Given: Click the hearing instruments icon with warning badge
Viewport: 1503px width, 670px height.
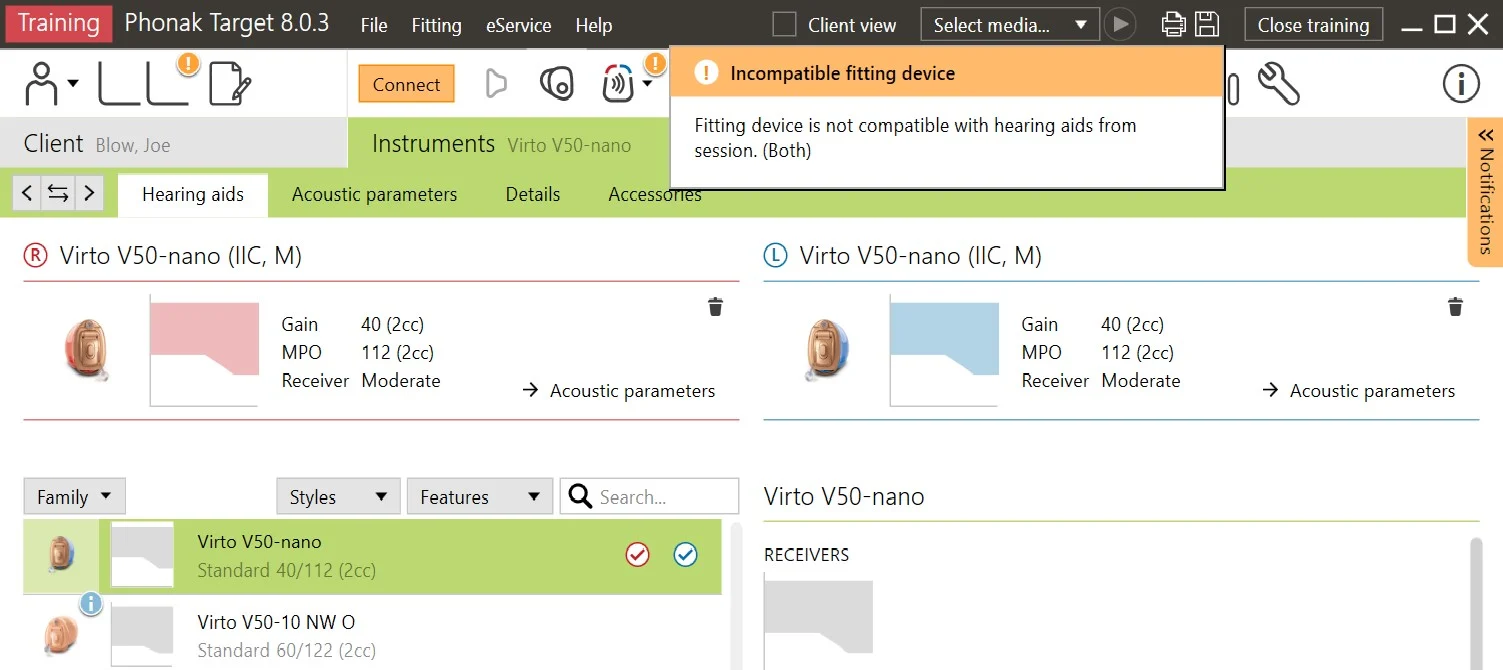Looking at the screenshot, I should coord(145,82).
